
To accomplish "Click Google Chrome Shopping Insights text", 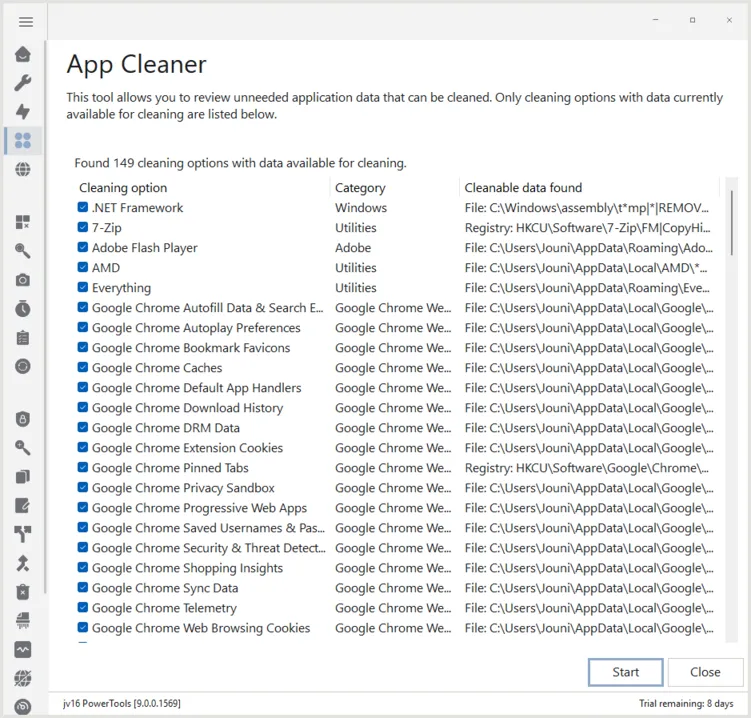I will [x=187, y=568].
